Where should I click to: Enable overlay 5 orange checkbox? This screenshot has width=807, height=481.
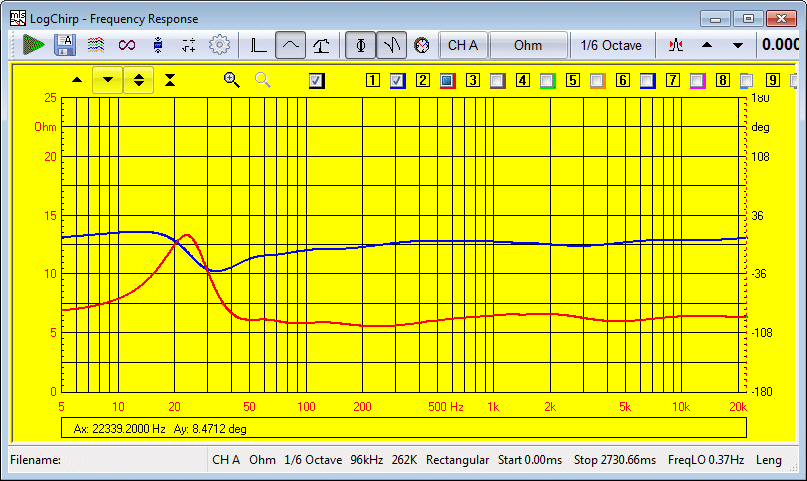(597, 81)
